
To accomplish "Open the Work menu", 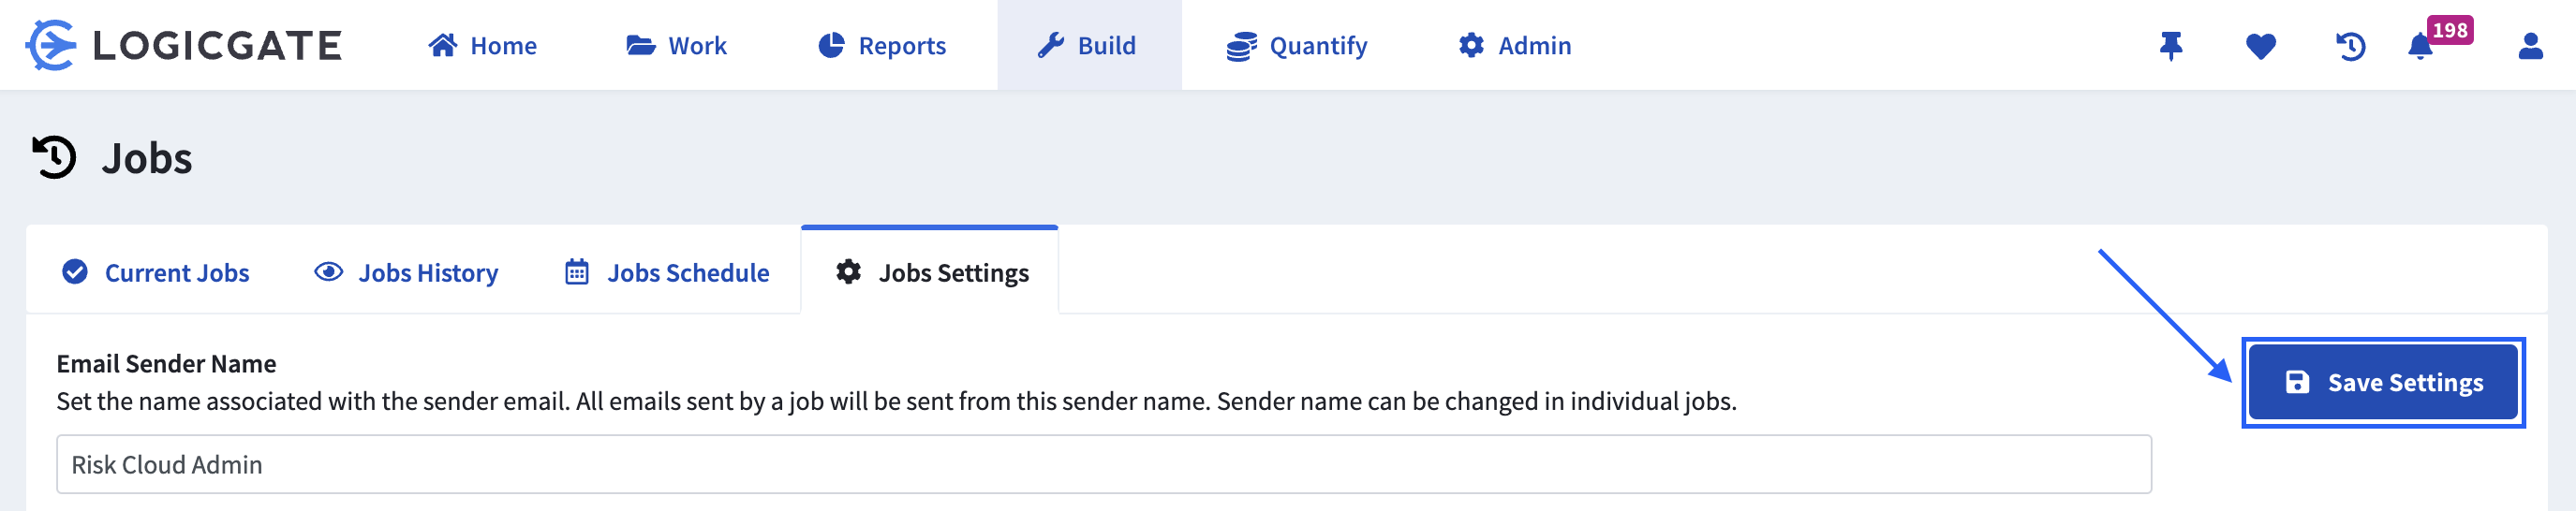I will click(676, 45).
